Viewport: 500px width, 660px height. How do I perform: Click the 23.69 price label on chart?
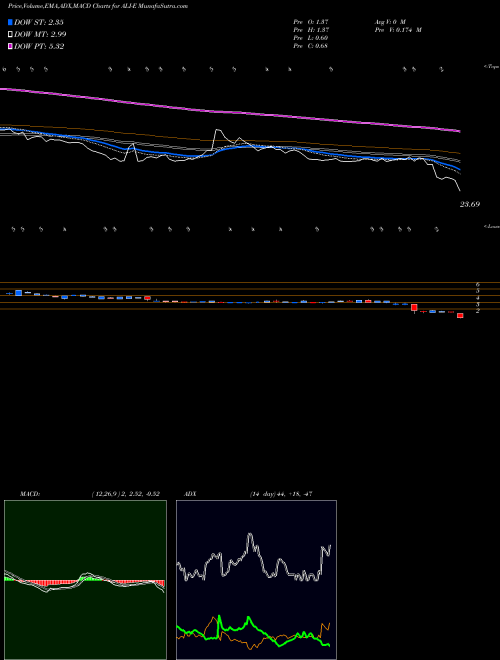pyautogui.click(x=470, y=204)
